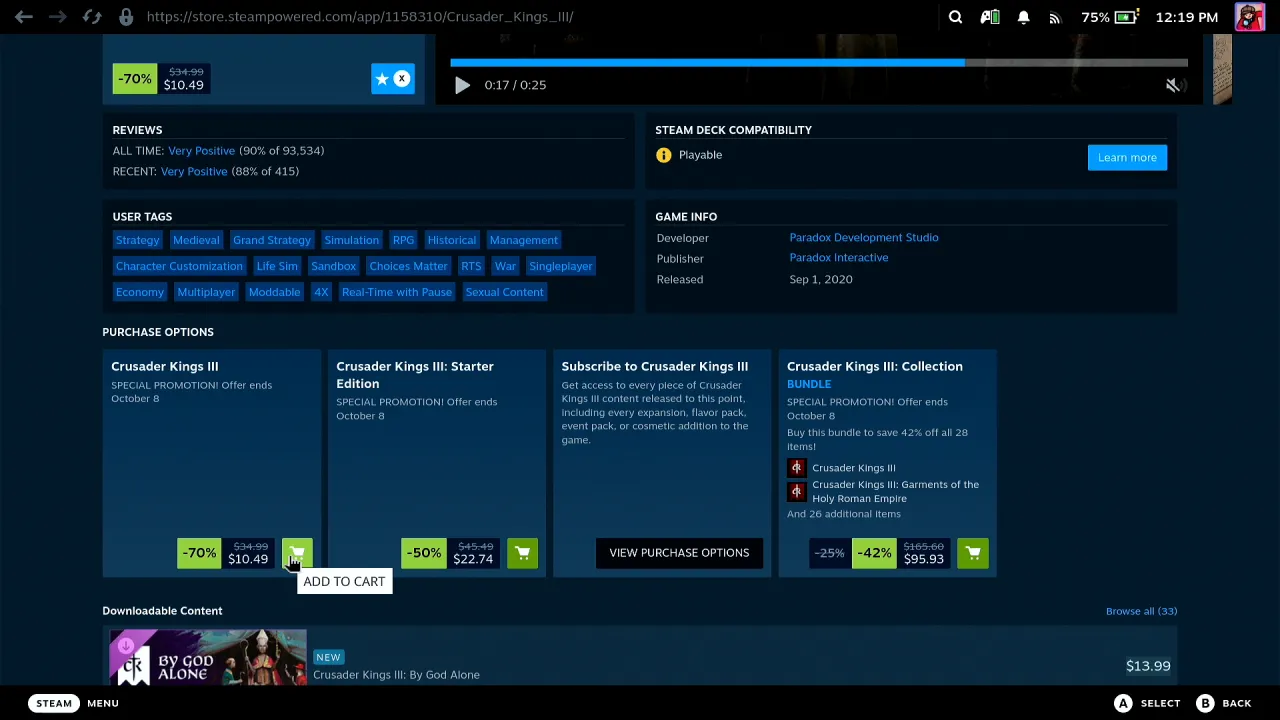Viewport: 1280px width, 720px height.
Task: Open the network signal icon
Action: pos(1054,17)
